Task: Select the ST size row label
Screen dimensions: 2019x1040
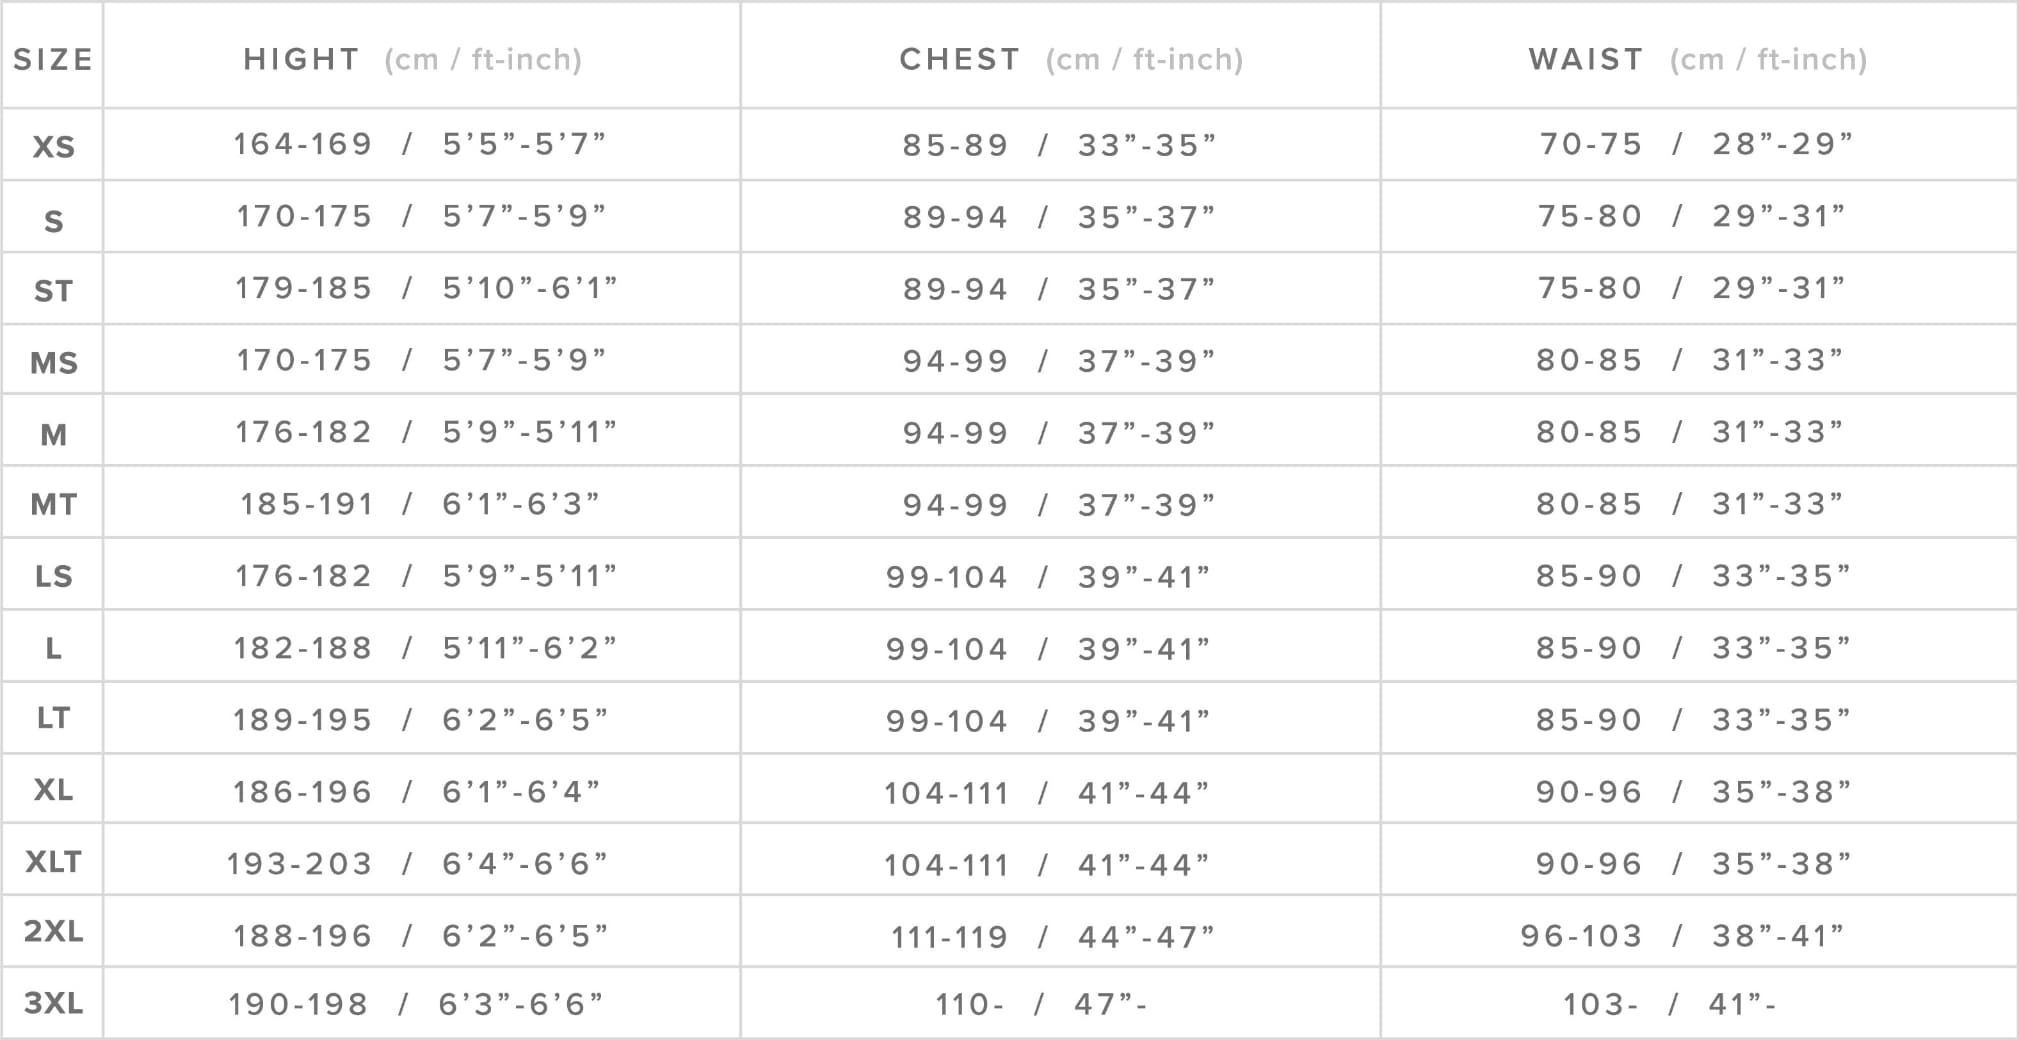Action: [x=53, y=291]
